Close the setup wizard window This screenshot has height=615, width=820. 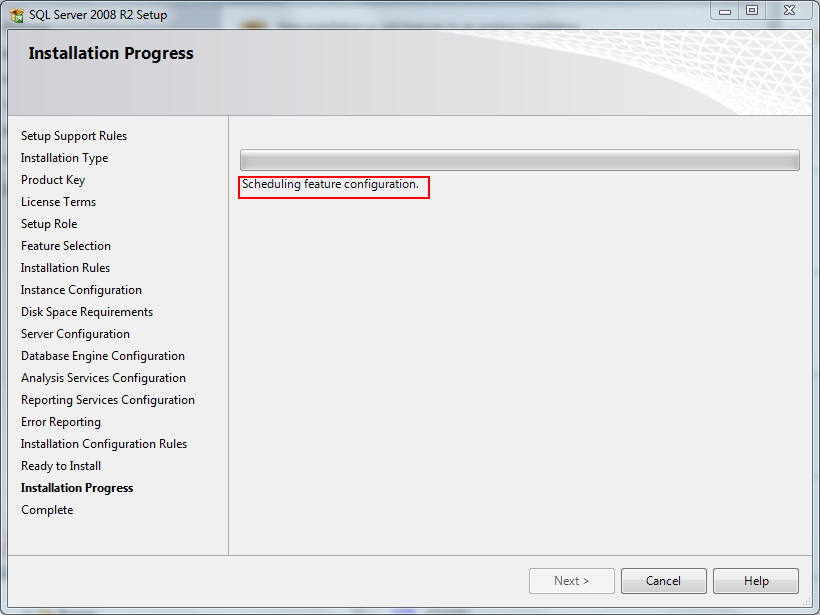point(789,11)
